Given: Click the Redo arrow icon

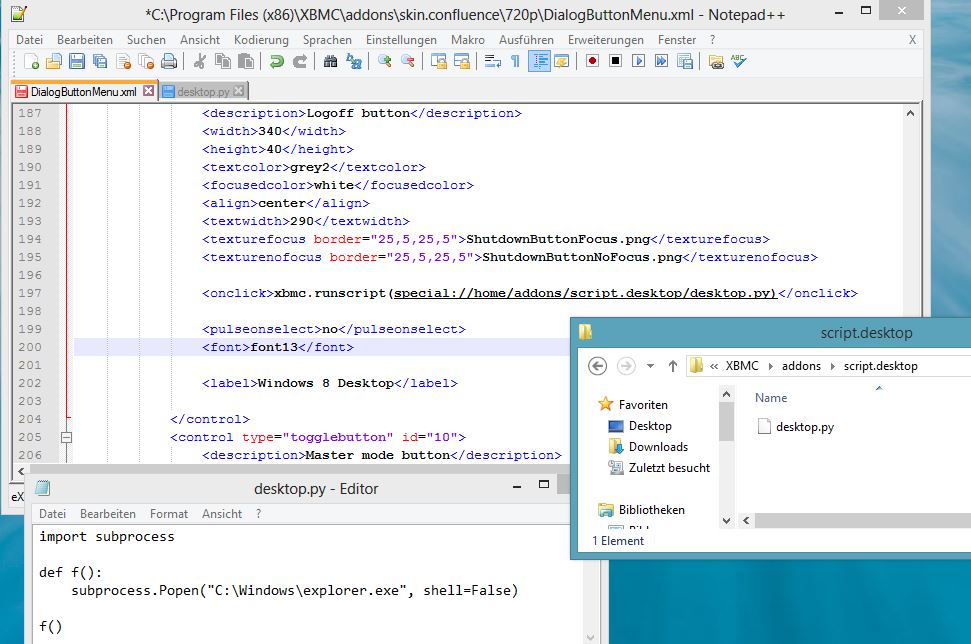Looking at the screenshot, I should [300, 61].
